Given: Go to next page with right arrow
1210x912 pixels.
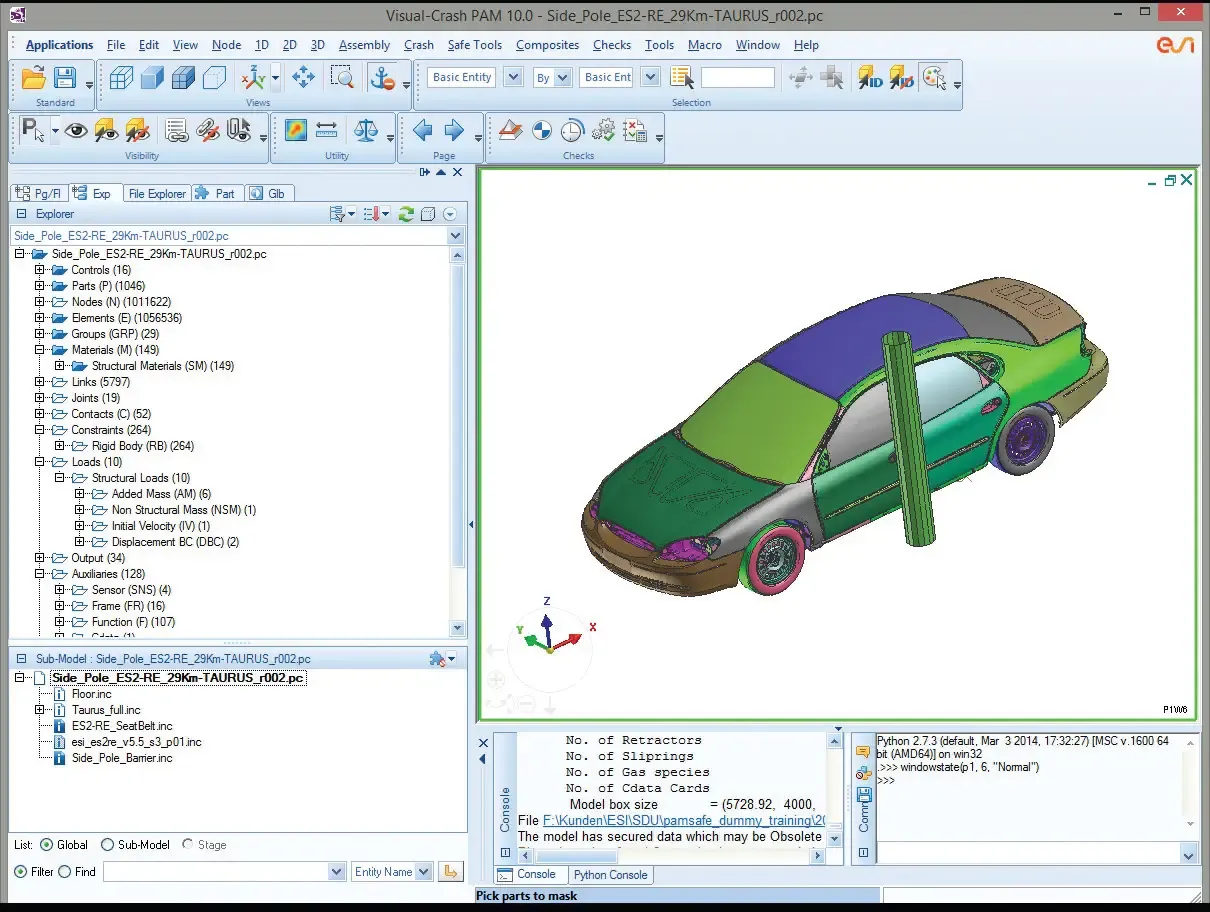Looking at the screenshot, I should [x=454, y=130].
